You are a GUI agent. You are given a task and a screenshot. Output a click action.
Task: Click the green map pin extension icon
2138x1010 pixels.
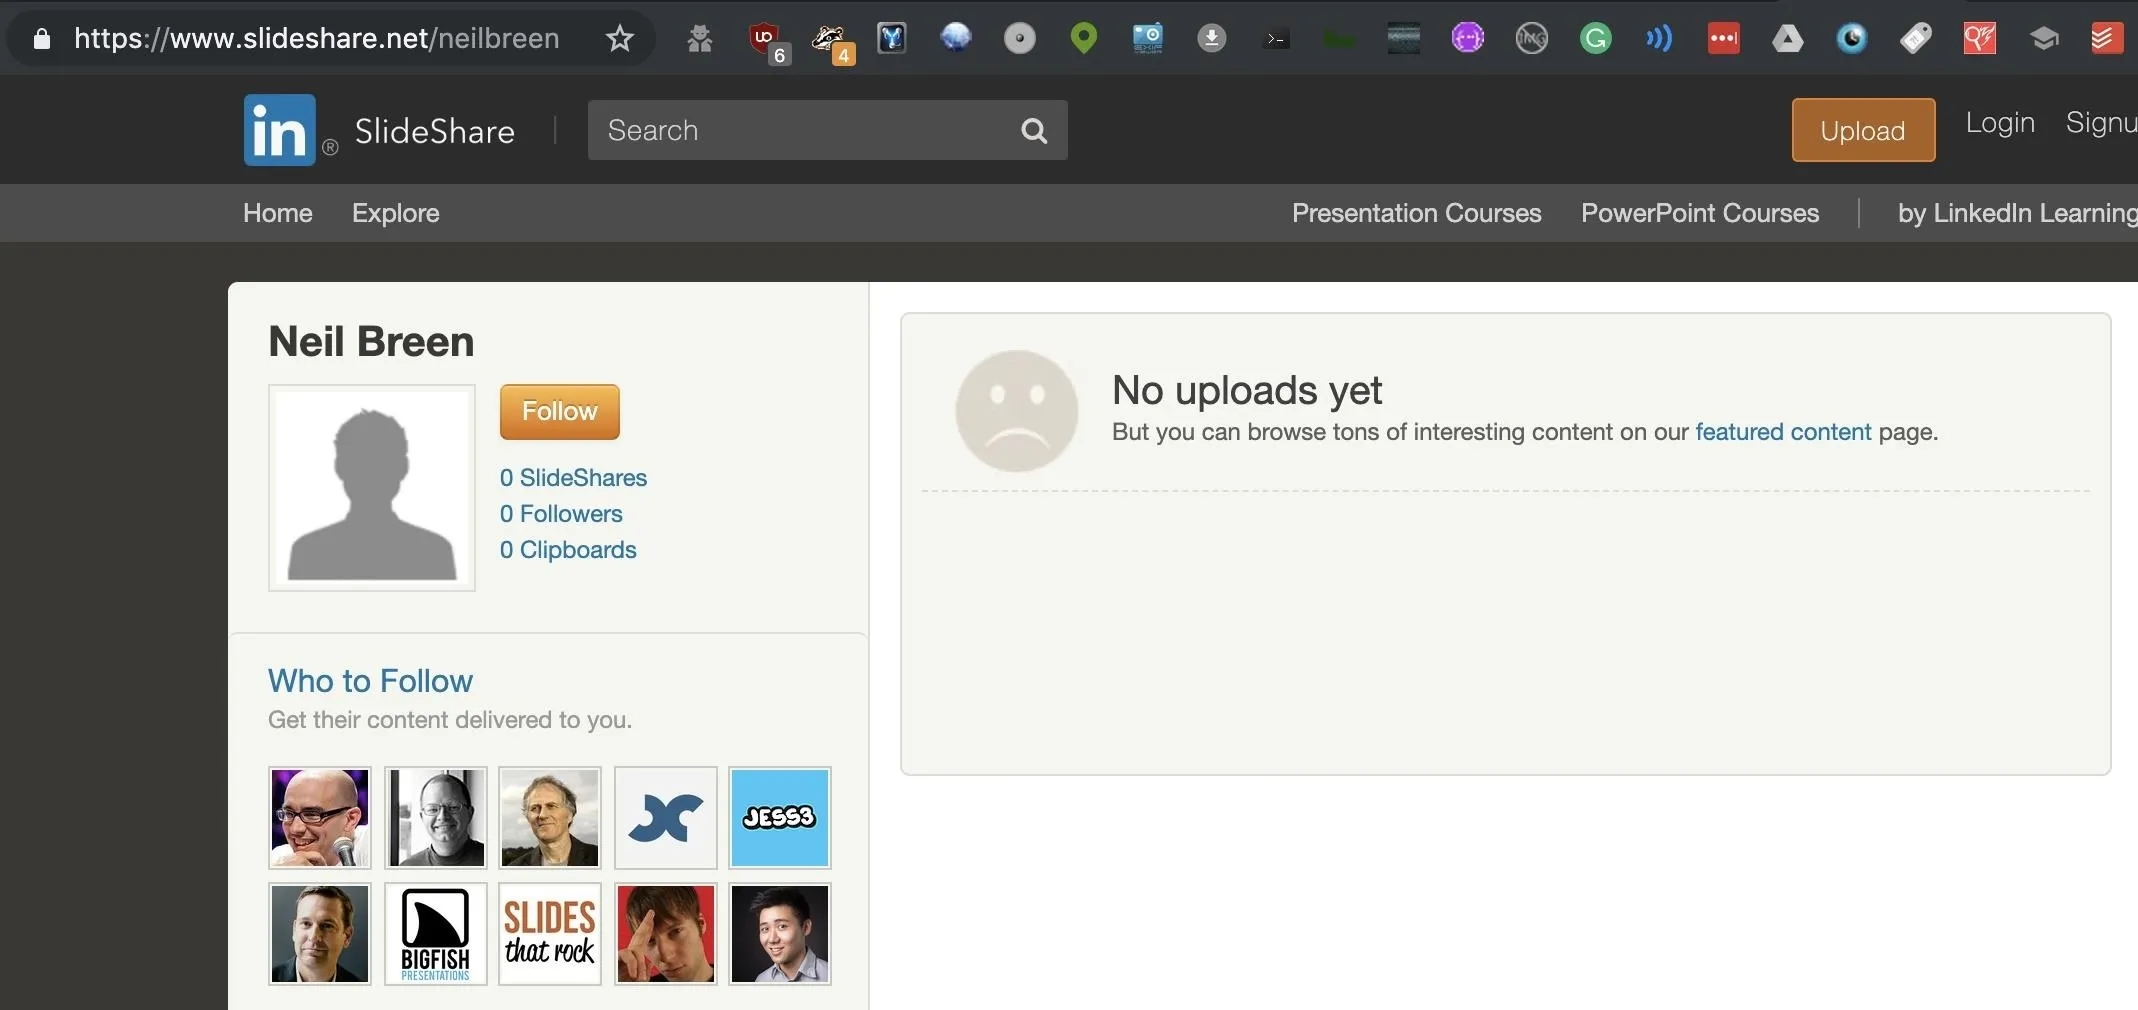click(1083, 39)
